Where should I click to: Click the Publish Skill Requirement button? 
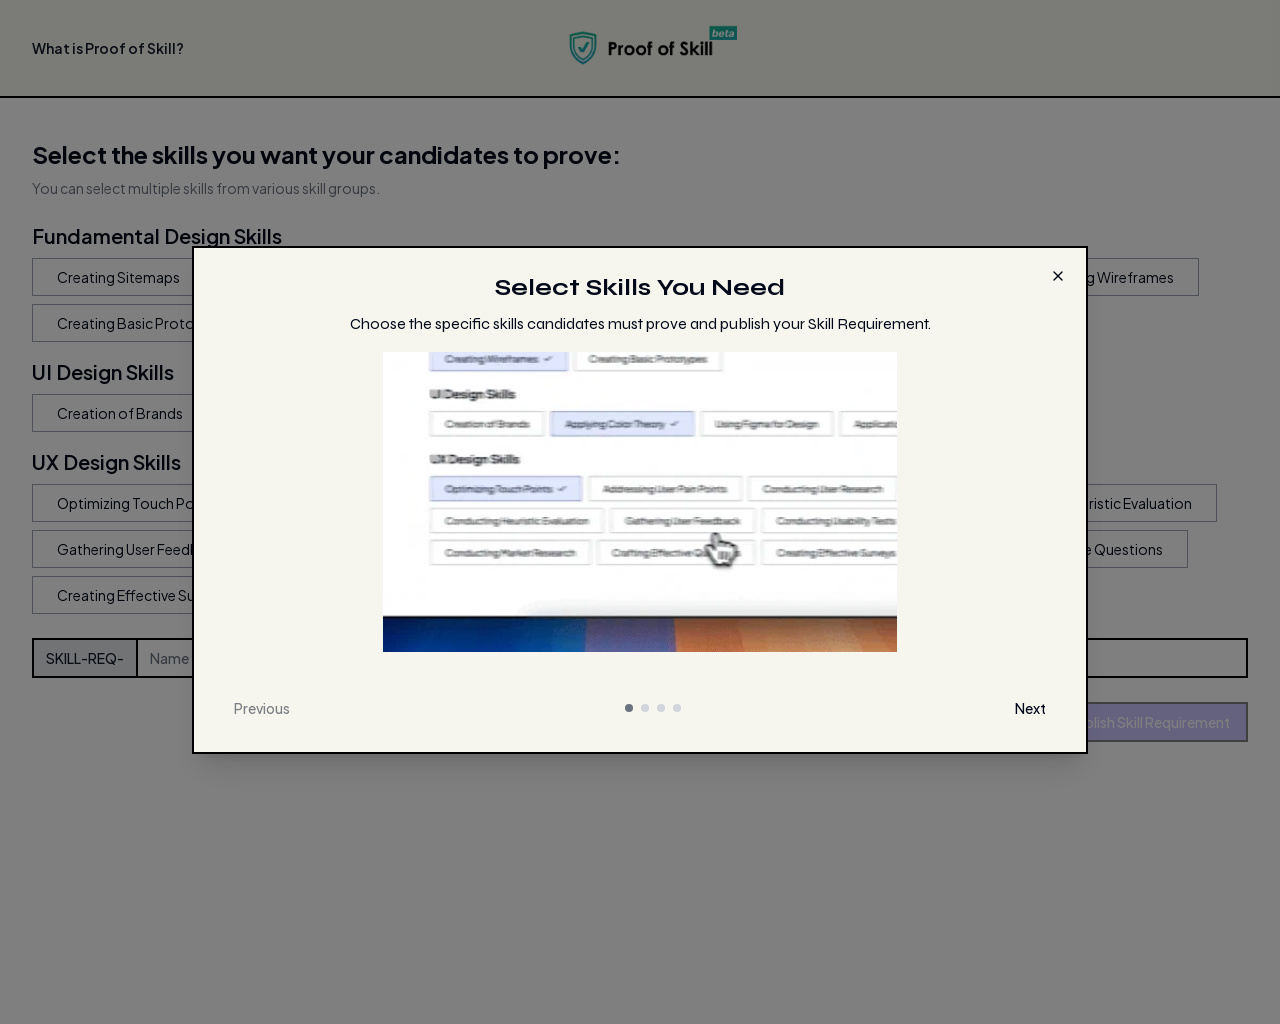coord(1167,722)
